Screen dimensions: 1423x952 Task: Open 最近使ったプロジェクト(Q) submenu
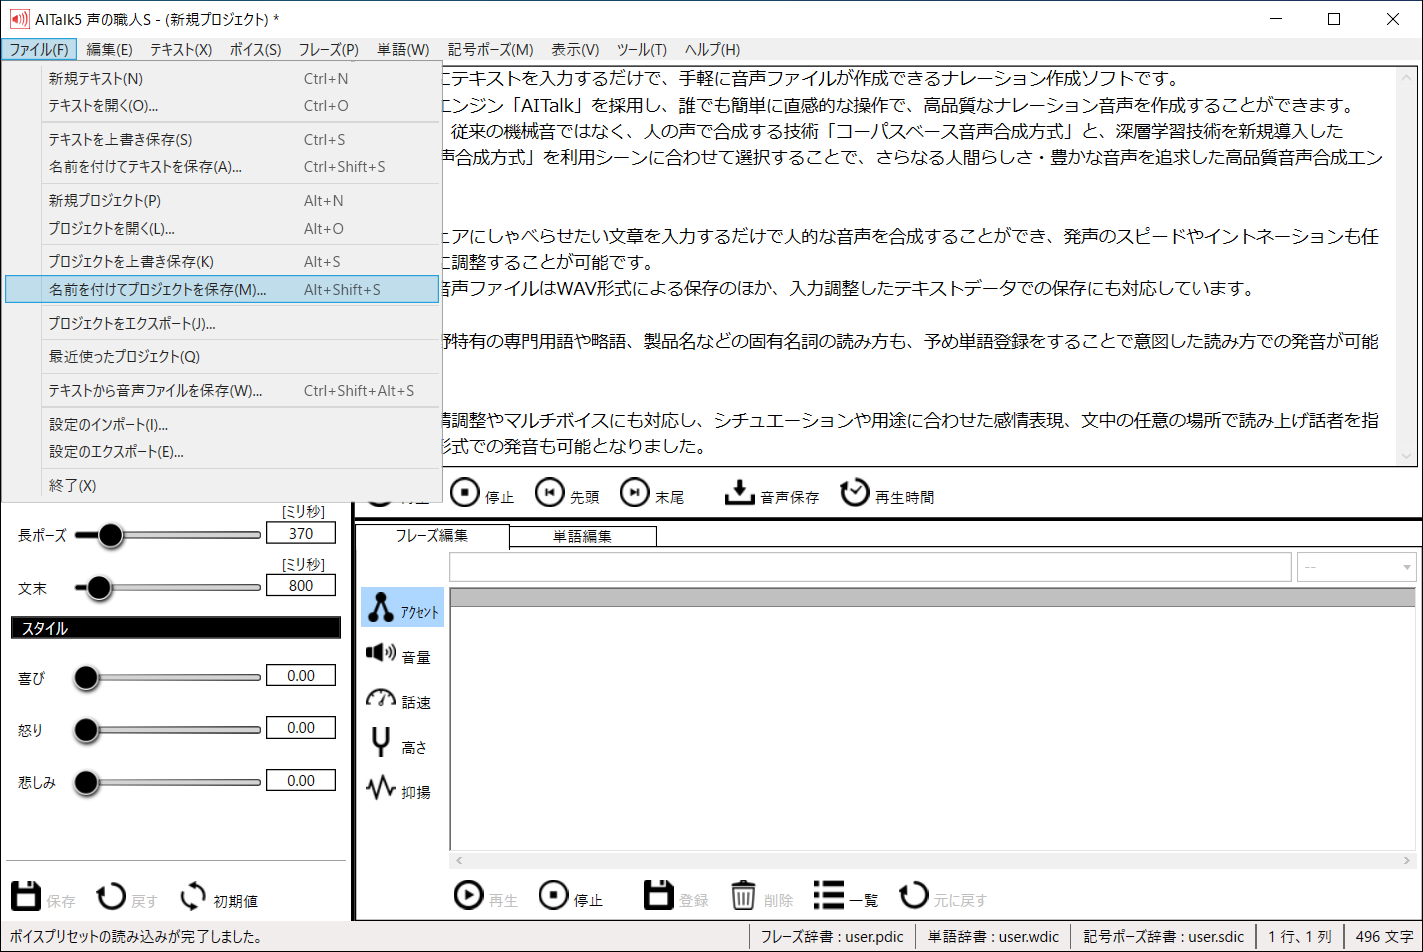coord(223,357)
